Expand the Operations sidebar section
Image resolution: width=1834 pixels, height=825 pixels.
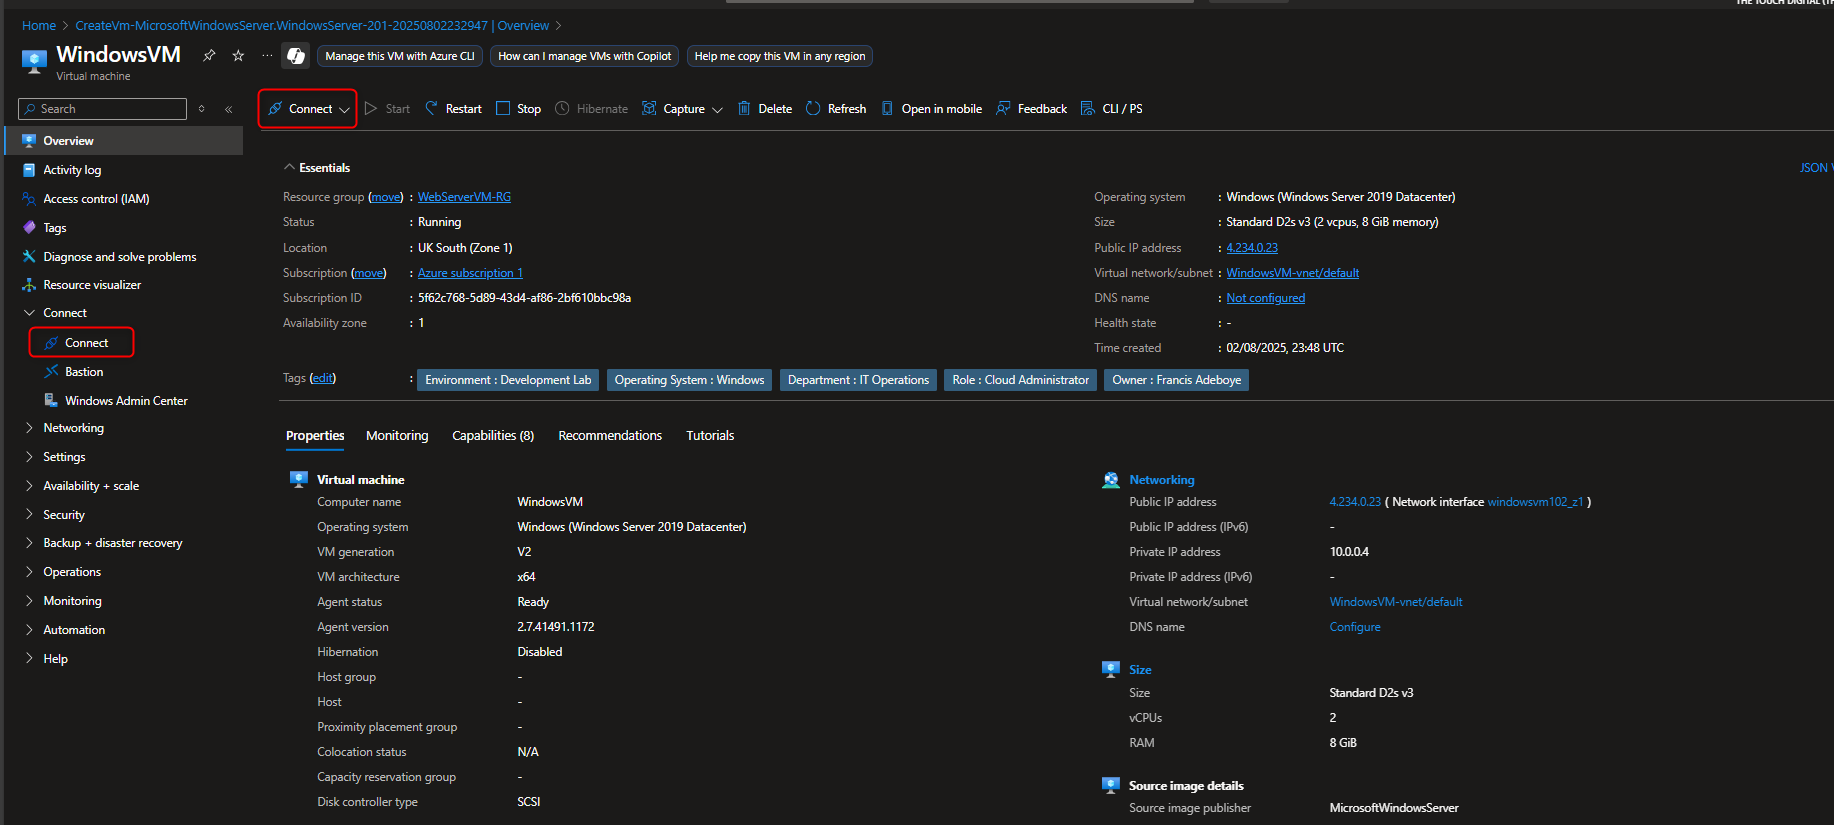pos(72,572)
